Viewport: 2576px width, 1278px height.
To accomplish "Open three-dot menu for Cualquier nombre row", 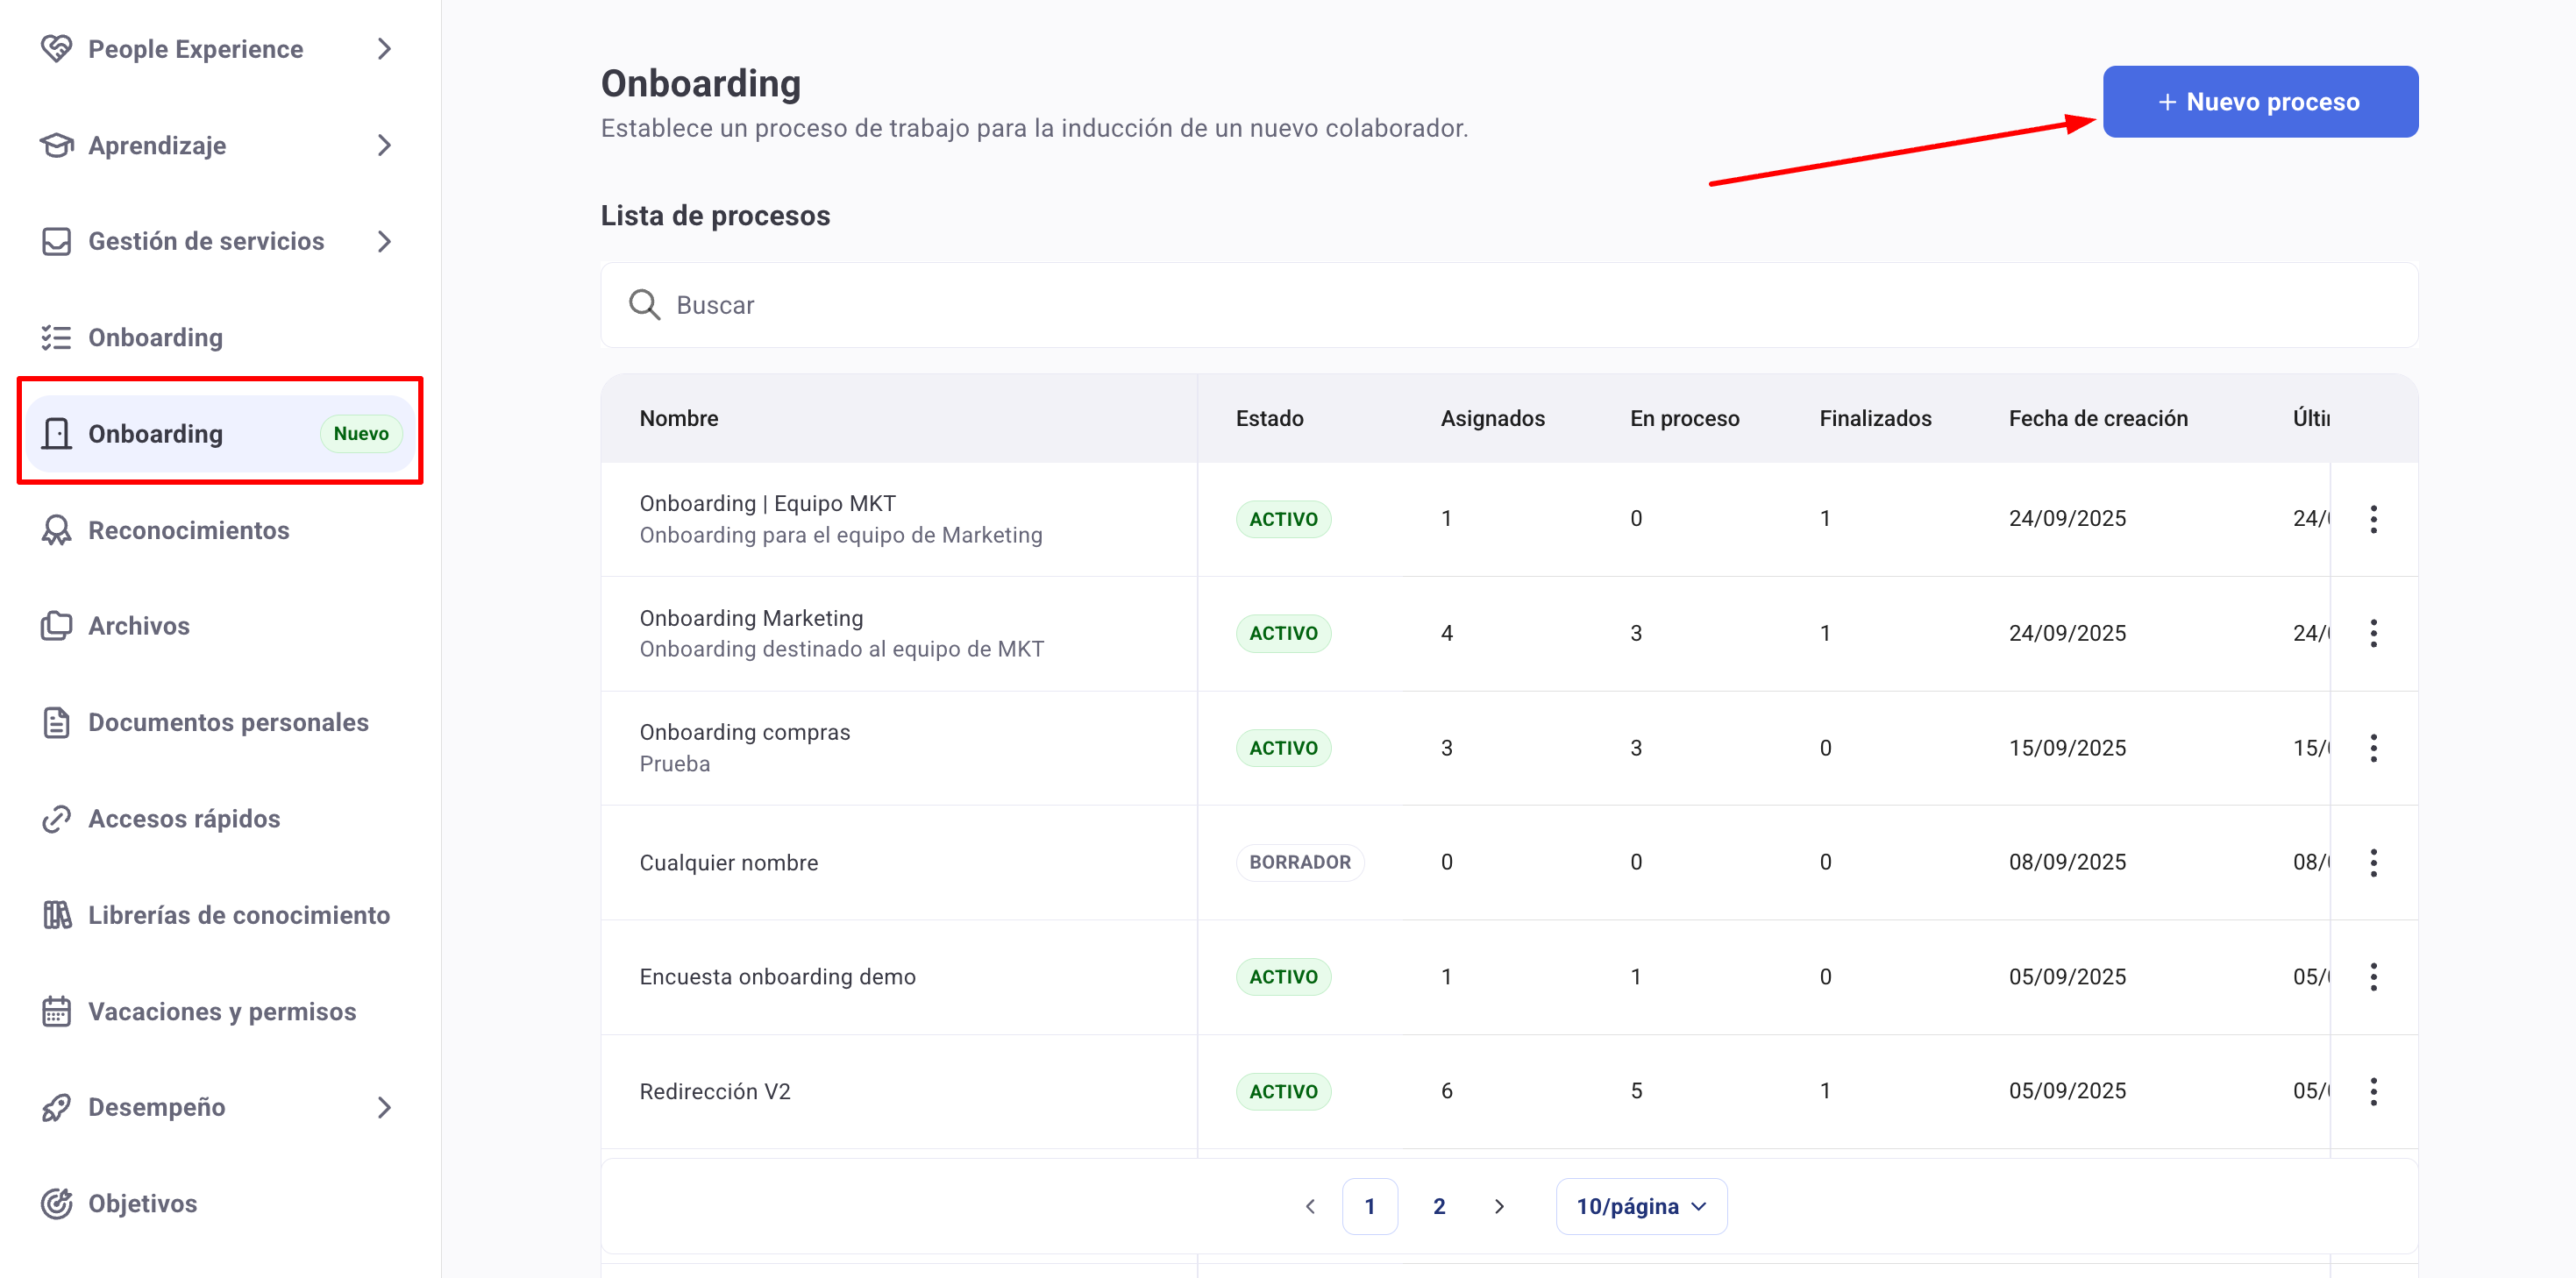I will (x=2373, y=862).
